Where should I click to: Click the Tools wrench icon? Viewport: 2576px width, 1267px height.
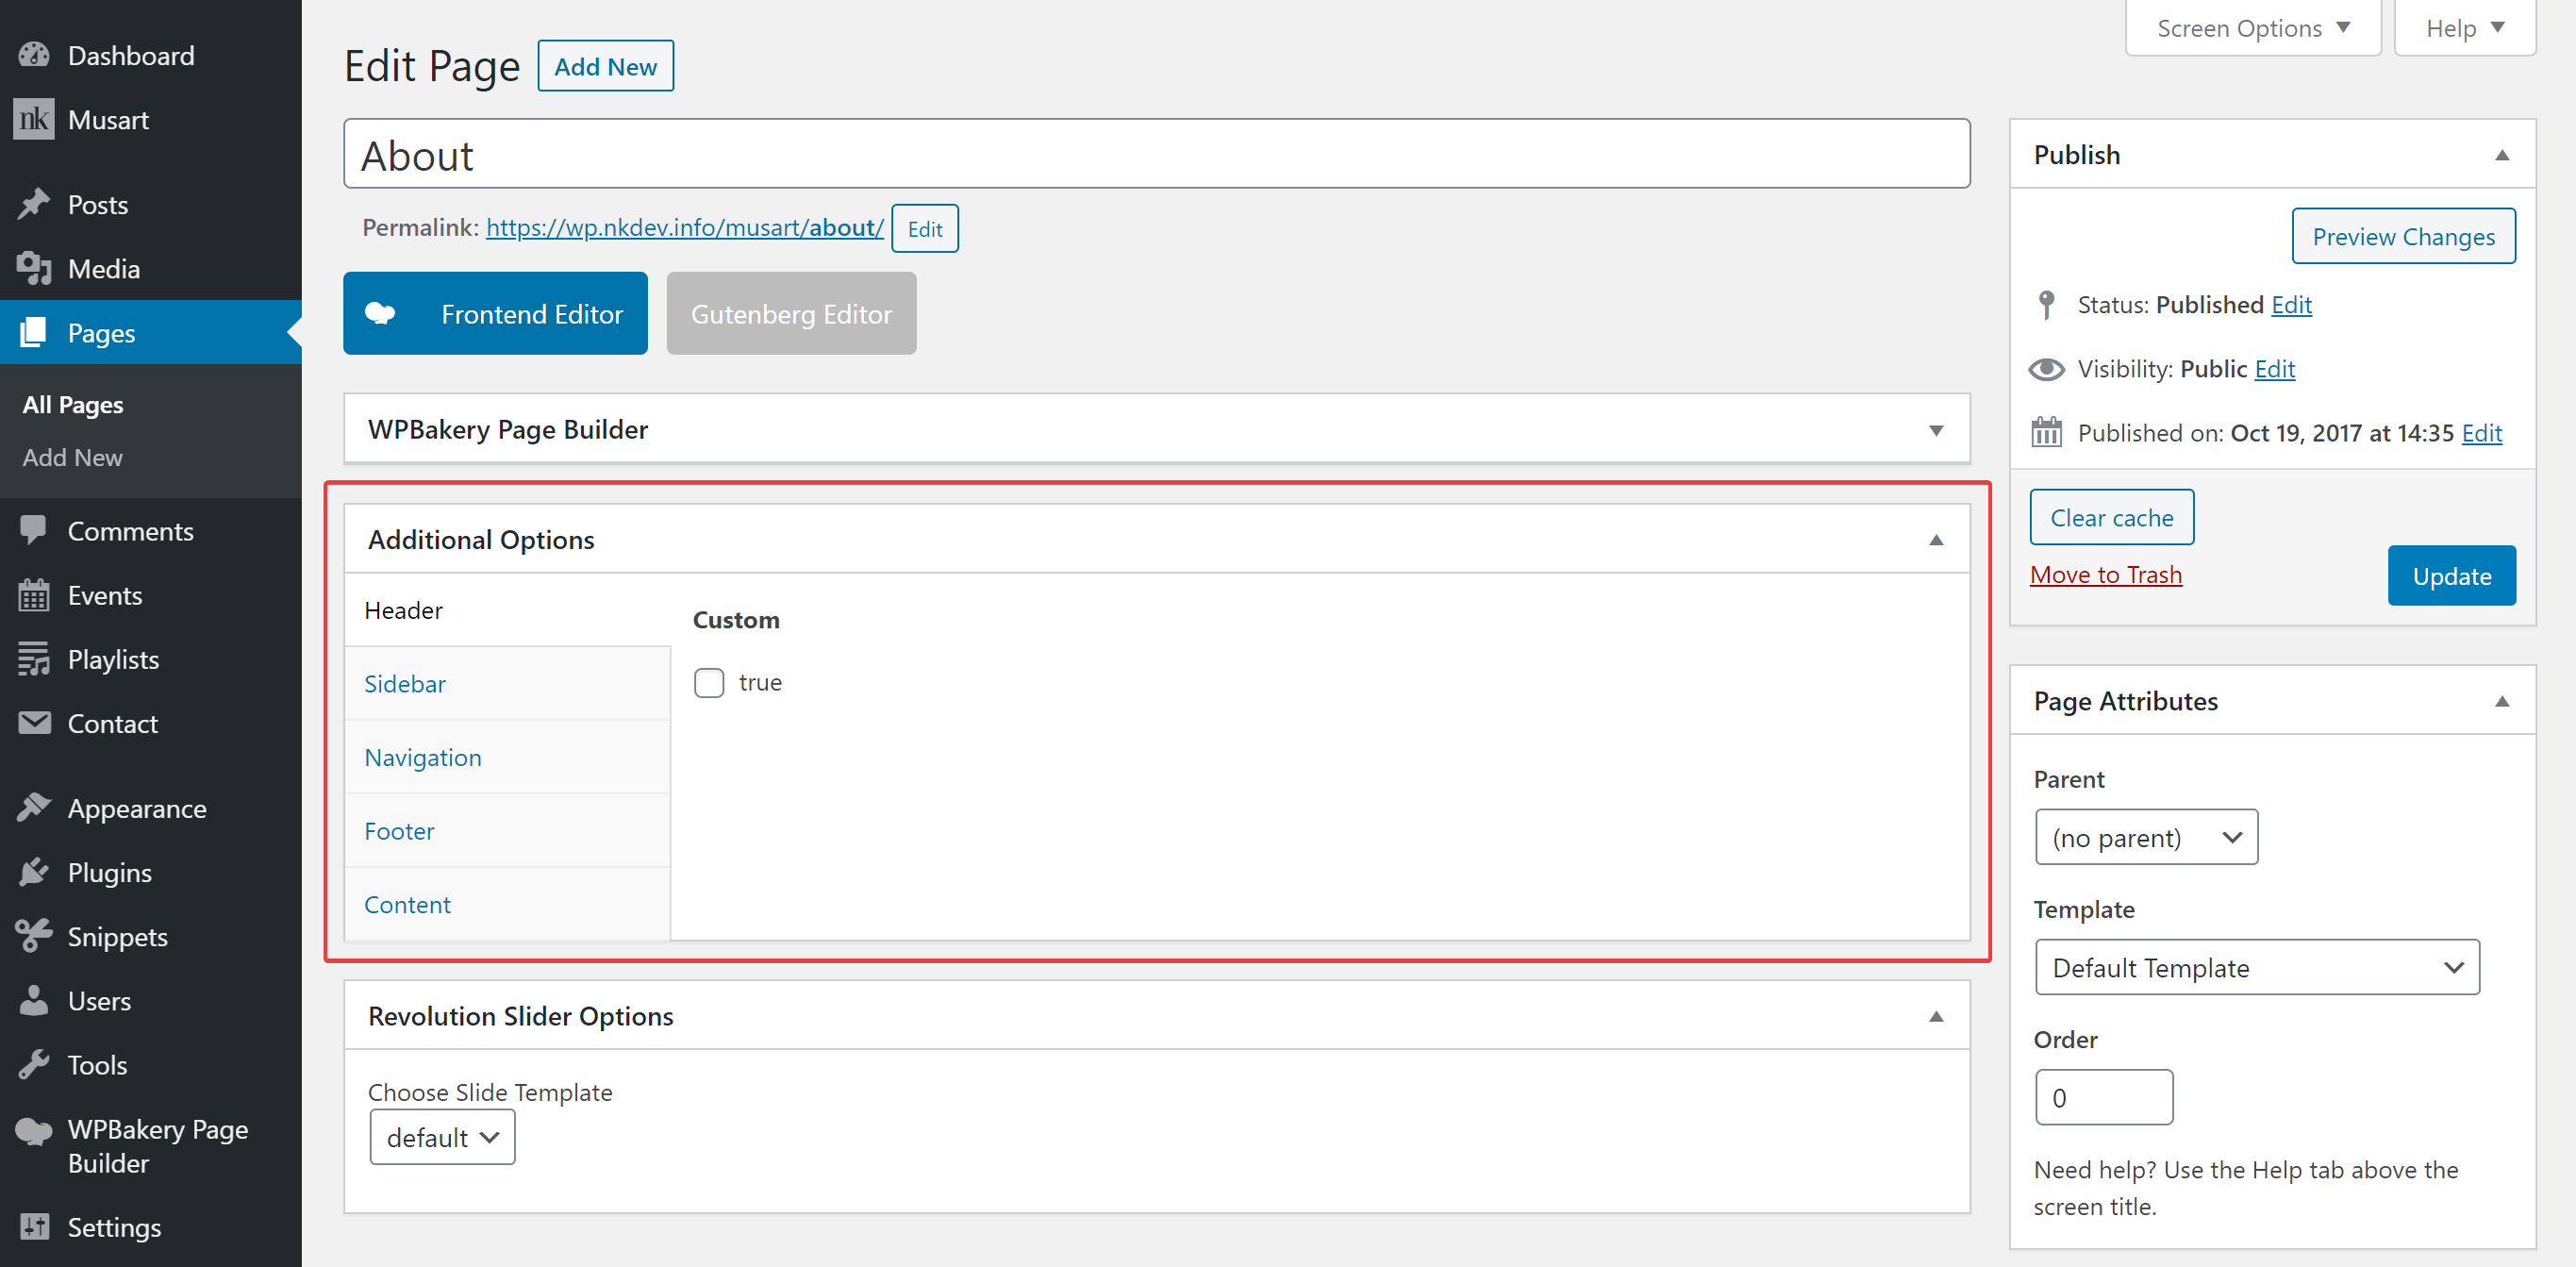click(x=34, y=1064)
